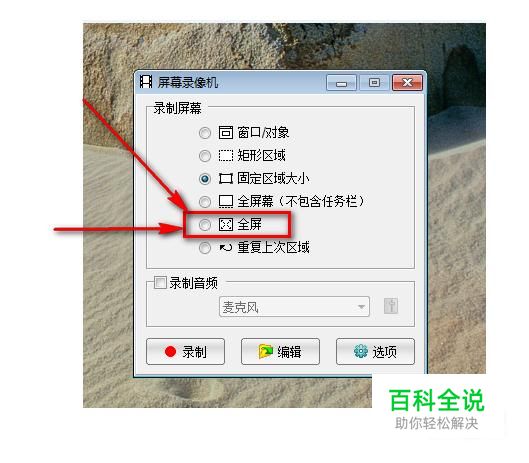Minimize the 屏幕录像机 window
Image resolution: width=529 pixels, height=463 pixels.
(x=341, y=83)
